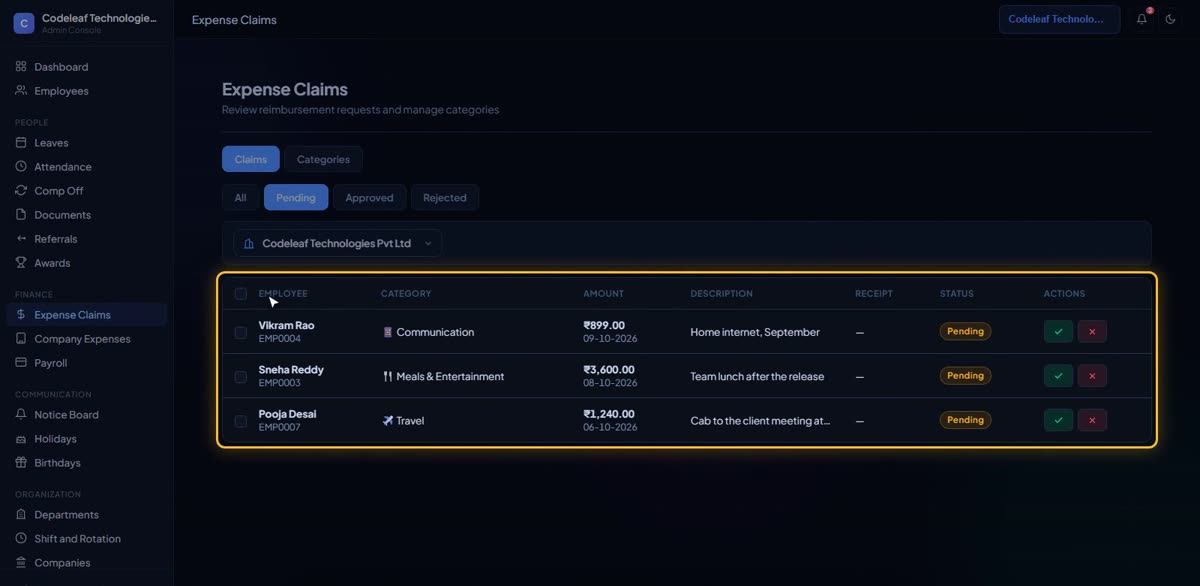Click the Attendance clock icon
The height and width of the screenshot is (586, 1200).
click(x=21, y=167)
